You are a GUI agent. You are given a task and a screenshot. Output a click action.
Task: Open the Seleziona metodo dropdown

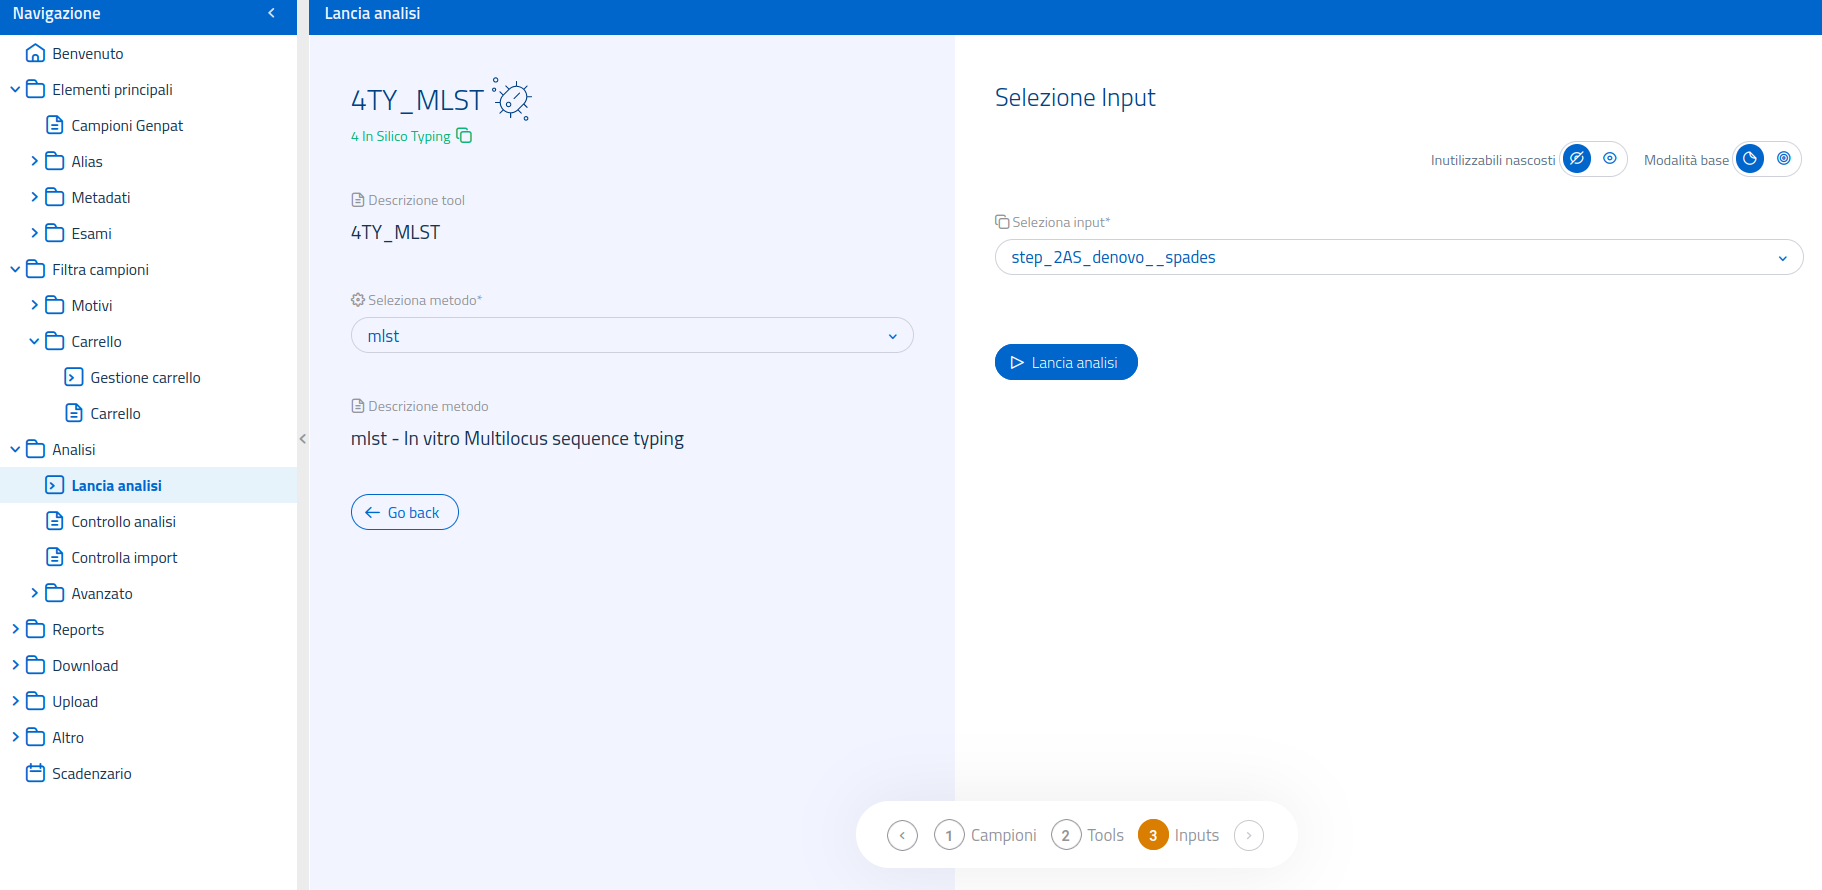click(x=631, y=336)
